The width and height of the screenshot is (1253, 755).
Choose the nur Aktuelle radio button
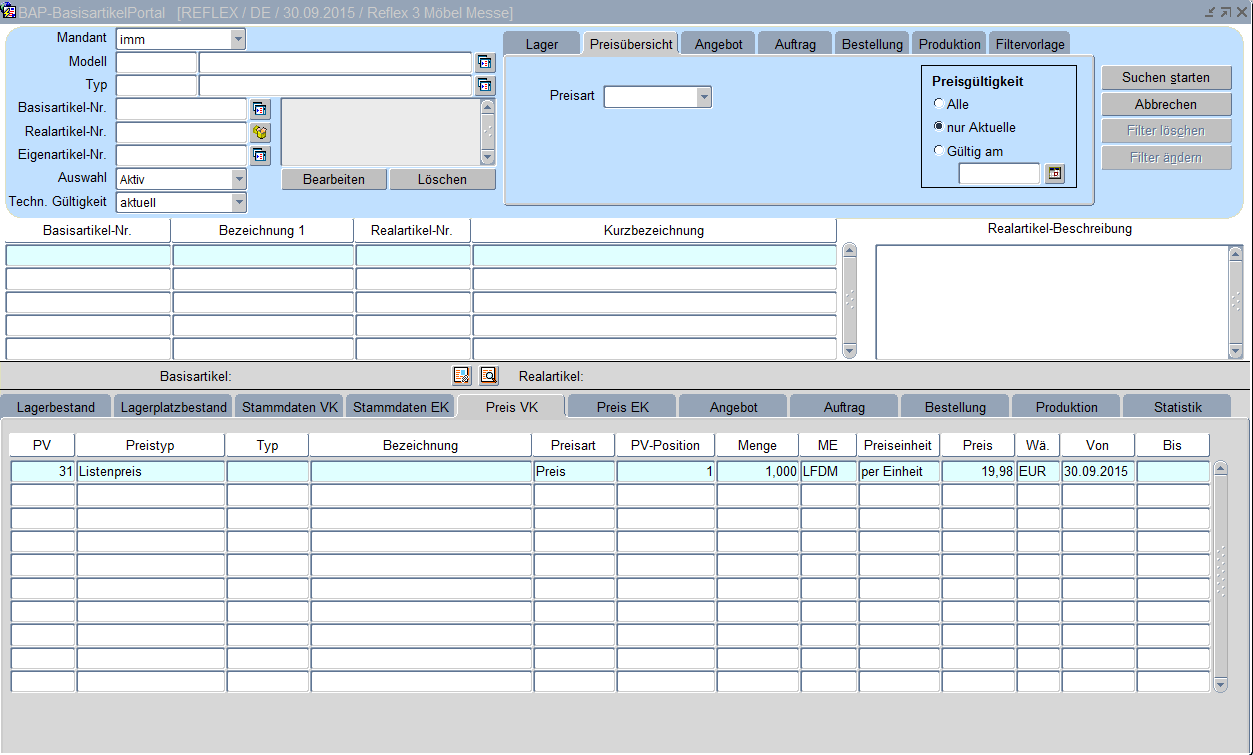938,127
